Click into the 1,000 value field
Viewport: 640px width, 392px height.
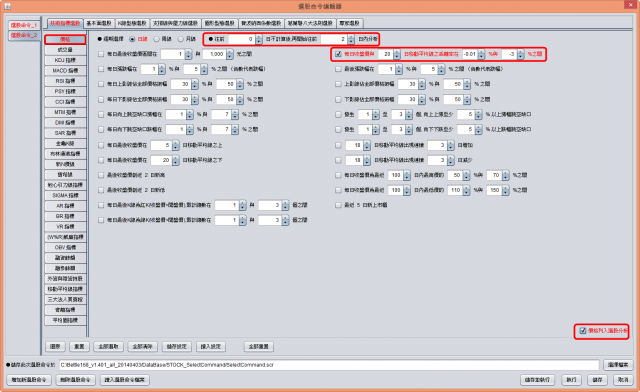tap(215, 54)
